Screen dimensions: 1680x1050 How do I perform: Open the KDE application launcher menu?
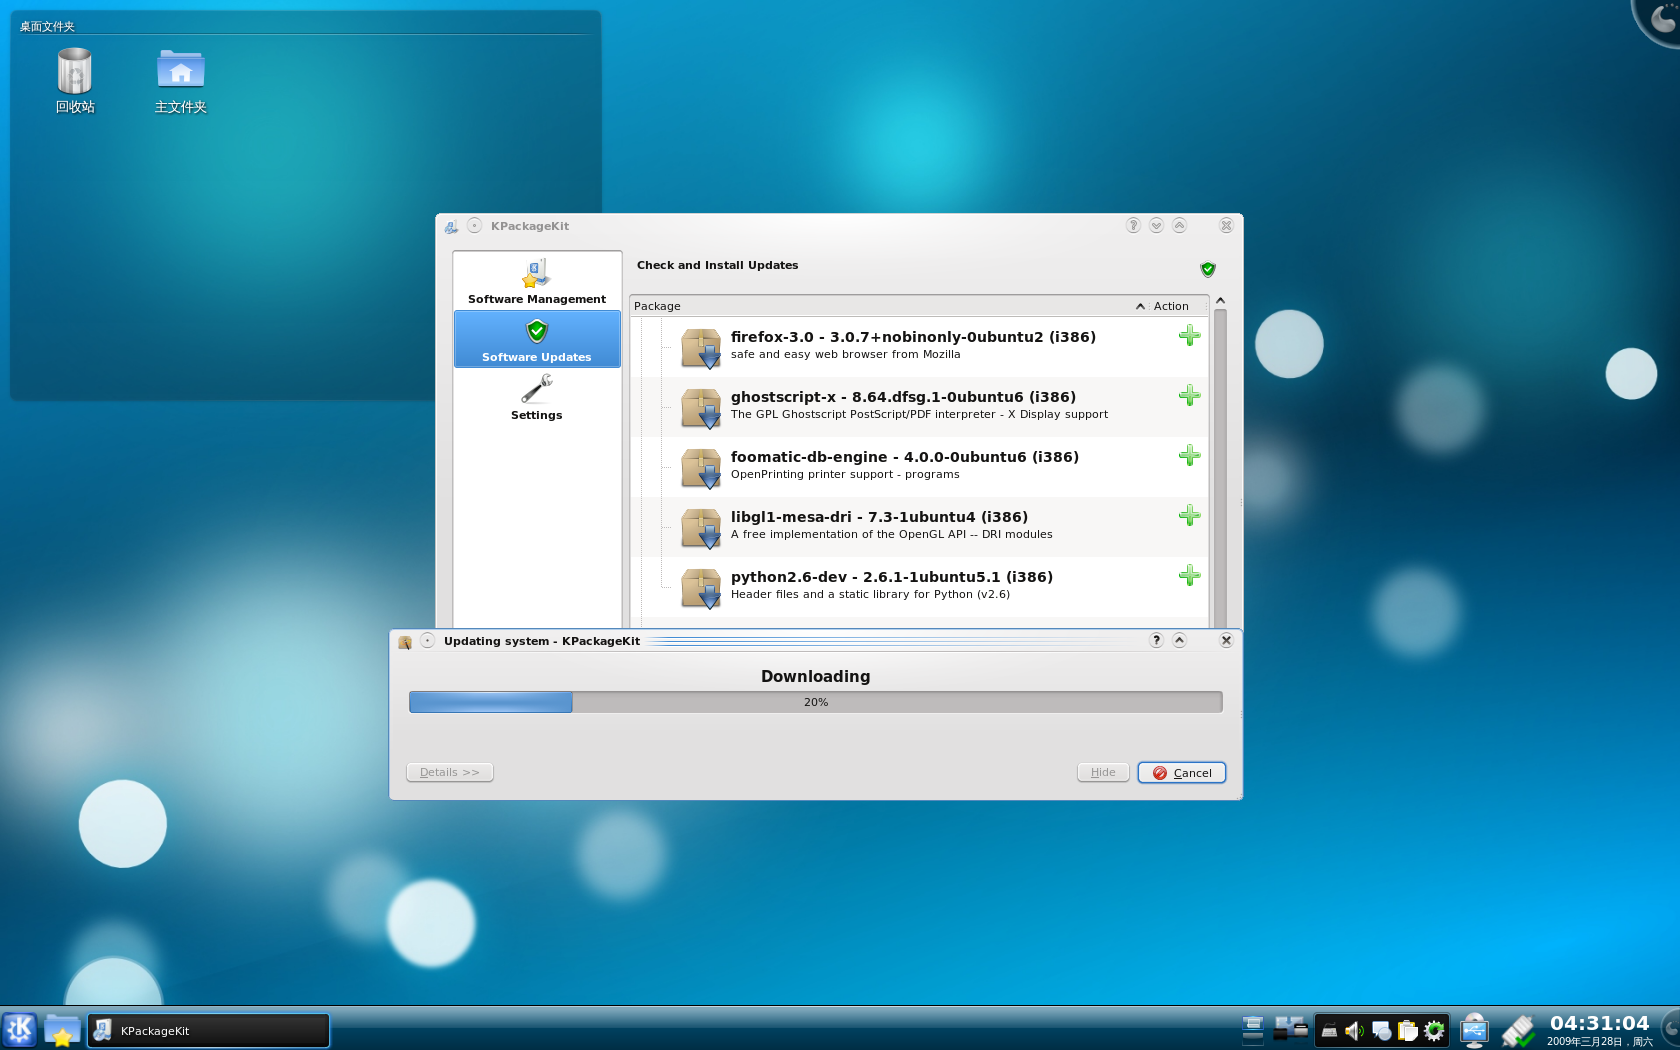pos(19,1030)
